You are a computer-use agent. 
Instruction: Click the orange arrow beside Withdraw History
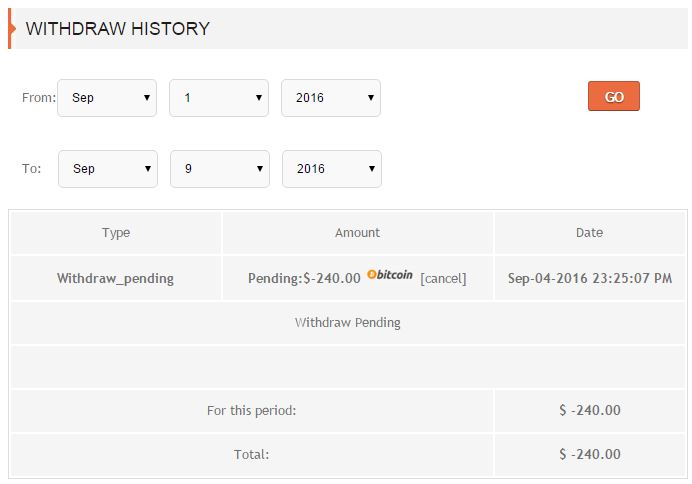click(12, 28)
